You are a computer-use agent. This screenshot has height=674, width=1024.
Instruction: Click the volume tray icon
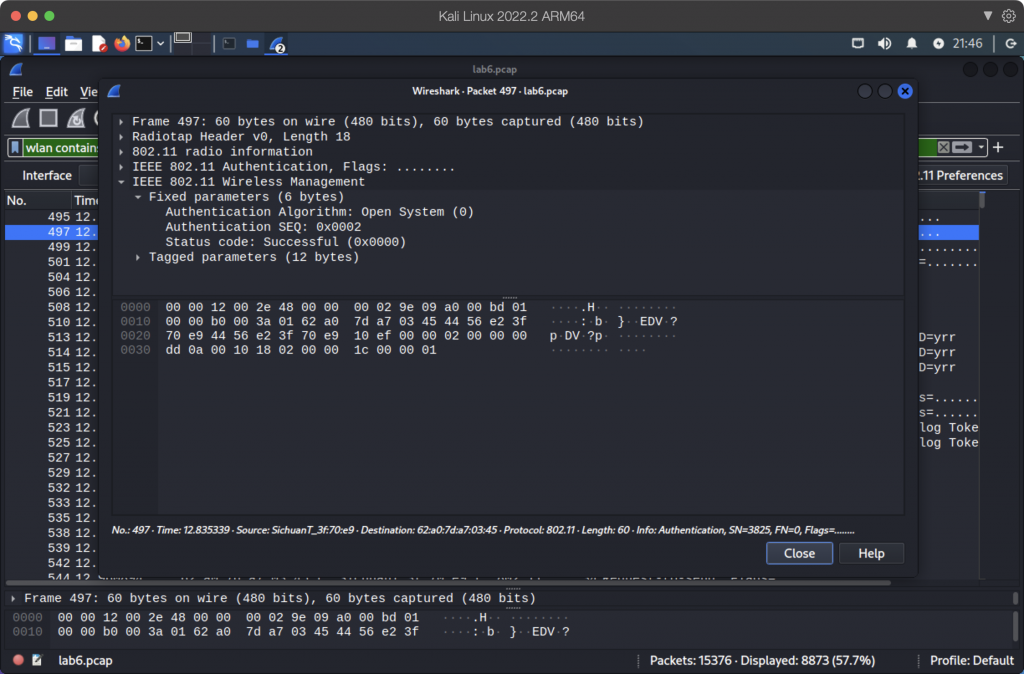[x=884, y=43]
